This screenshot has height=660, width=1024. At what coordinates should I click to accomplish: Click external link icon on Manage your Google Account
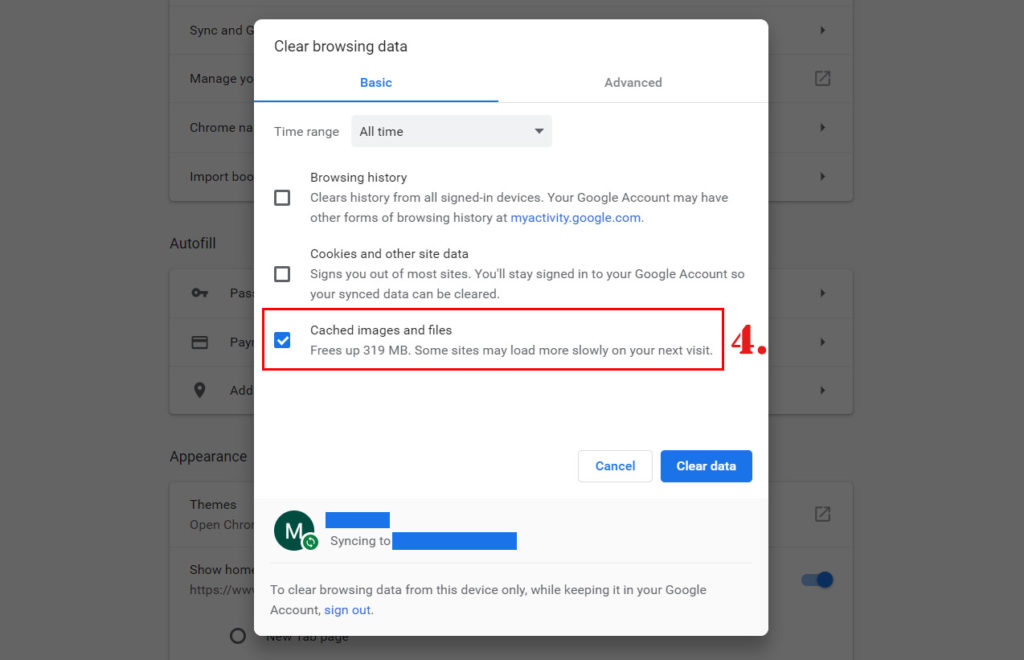tap(822, 78)
